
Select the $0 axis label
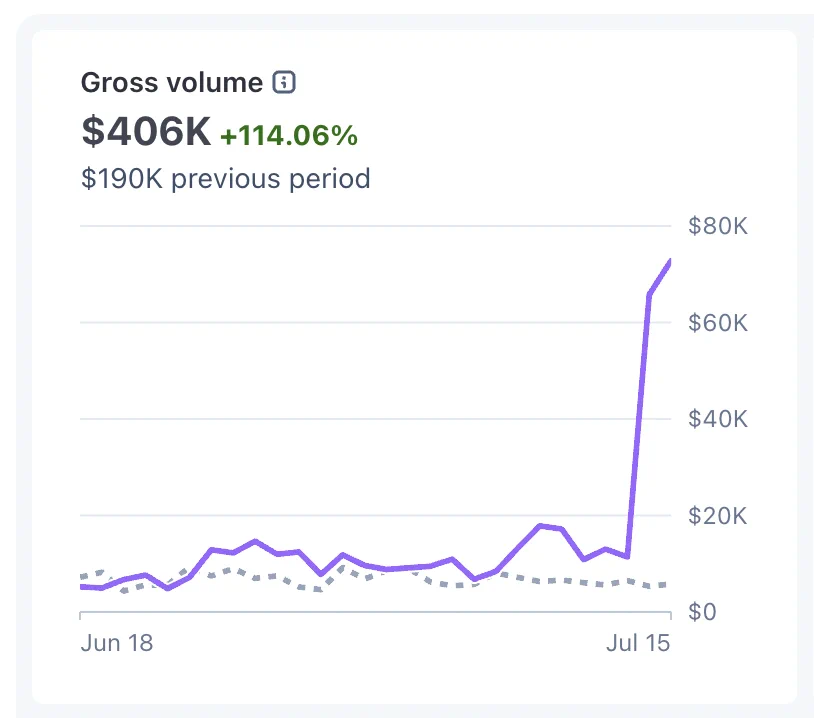coord(702,612)
